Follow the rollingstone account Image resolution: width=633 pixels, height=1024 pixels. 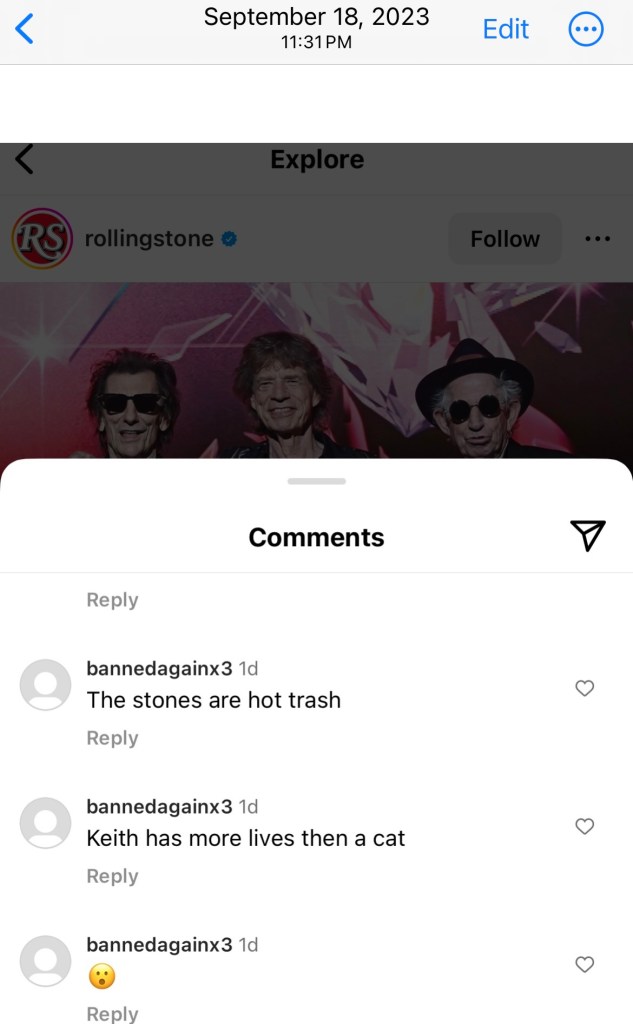(x=505, y=239)
